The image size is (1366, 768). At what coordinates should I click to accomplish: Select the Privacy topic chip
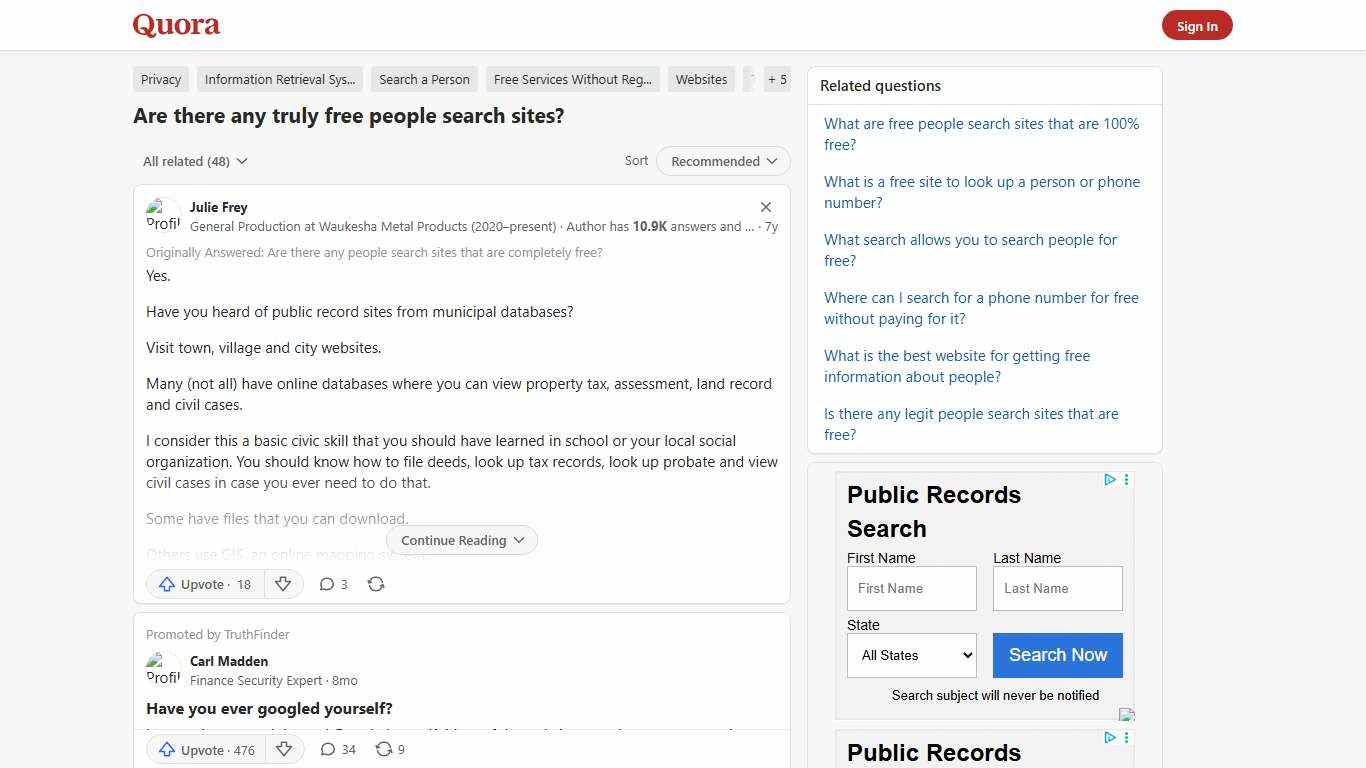[x=160, y=79]
